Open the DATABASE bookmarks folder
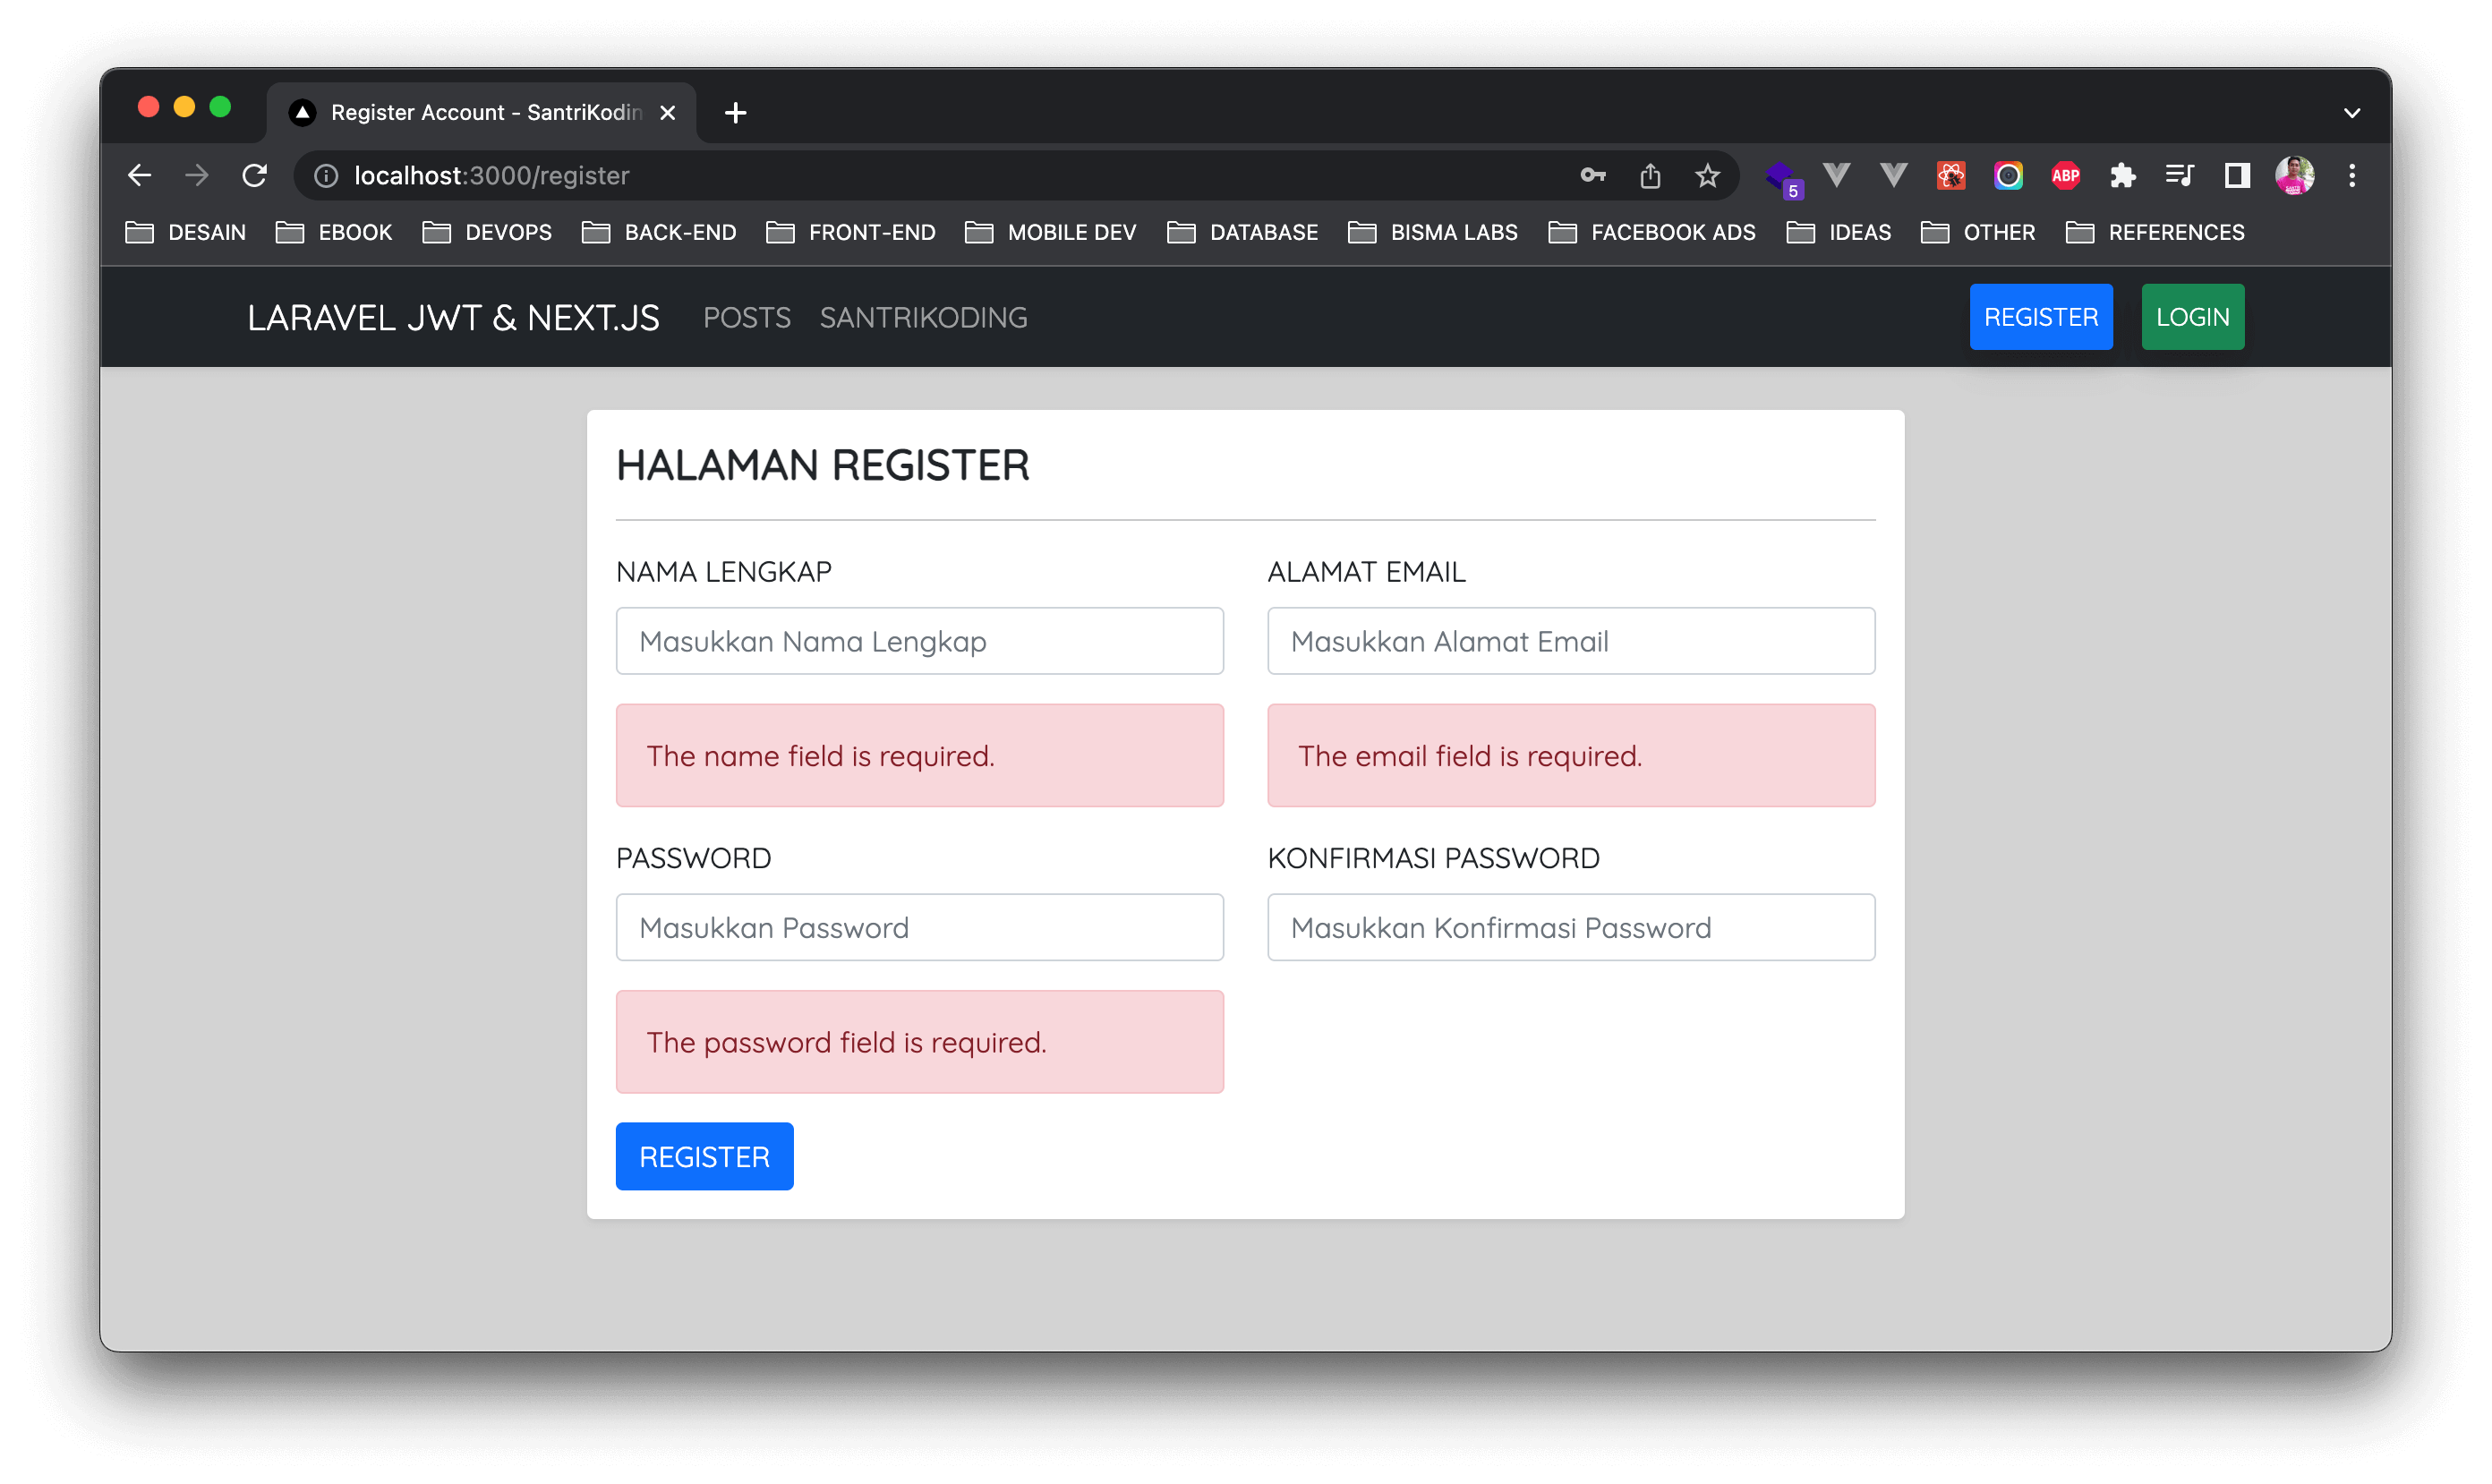 click(x=1243, y=233)
